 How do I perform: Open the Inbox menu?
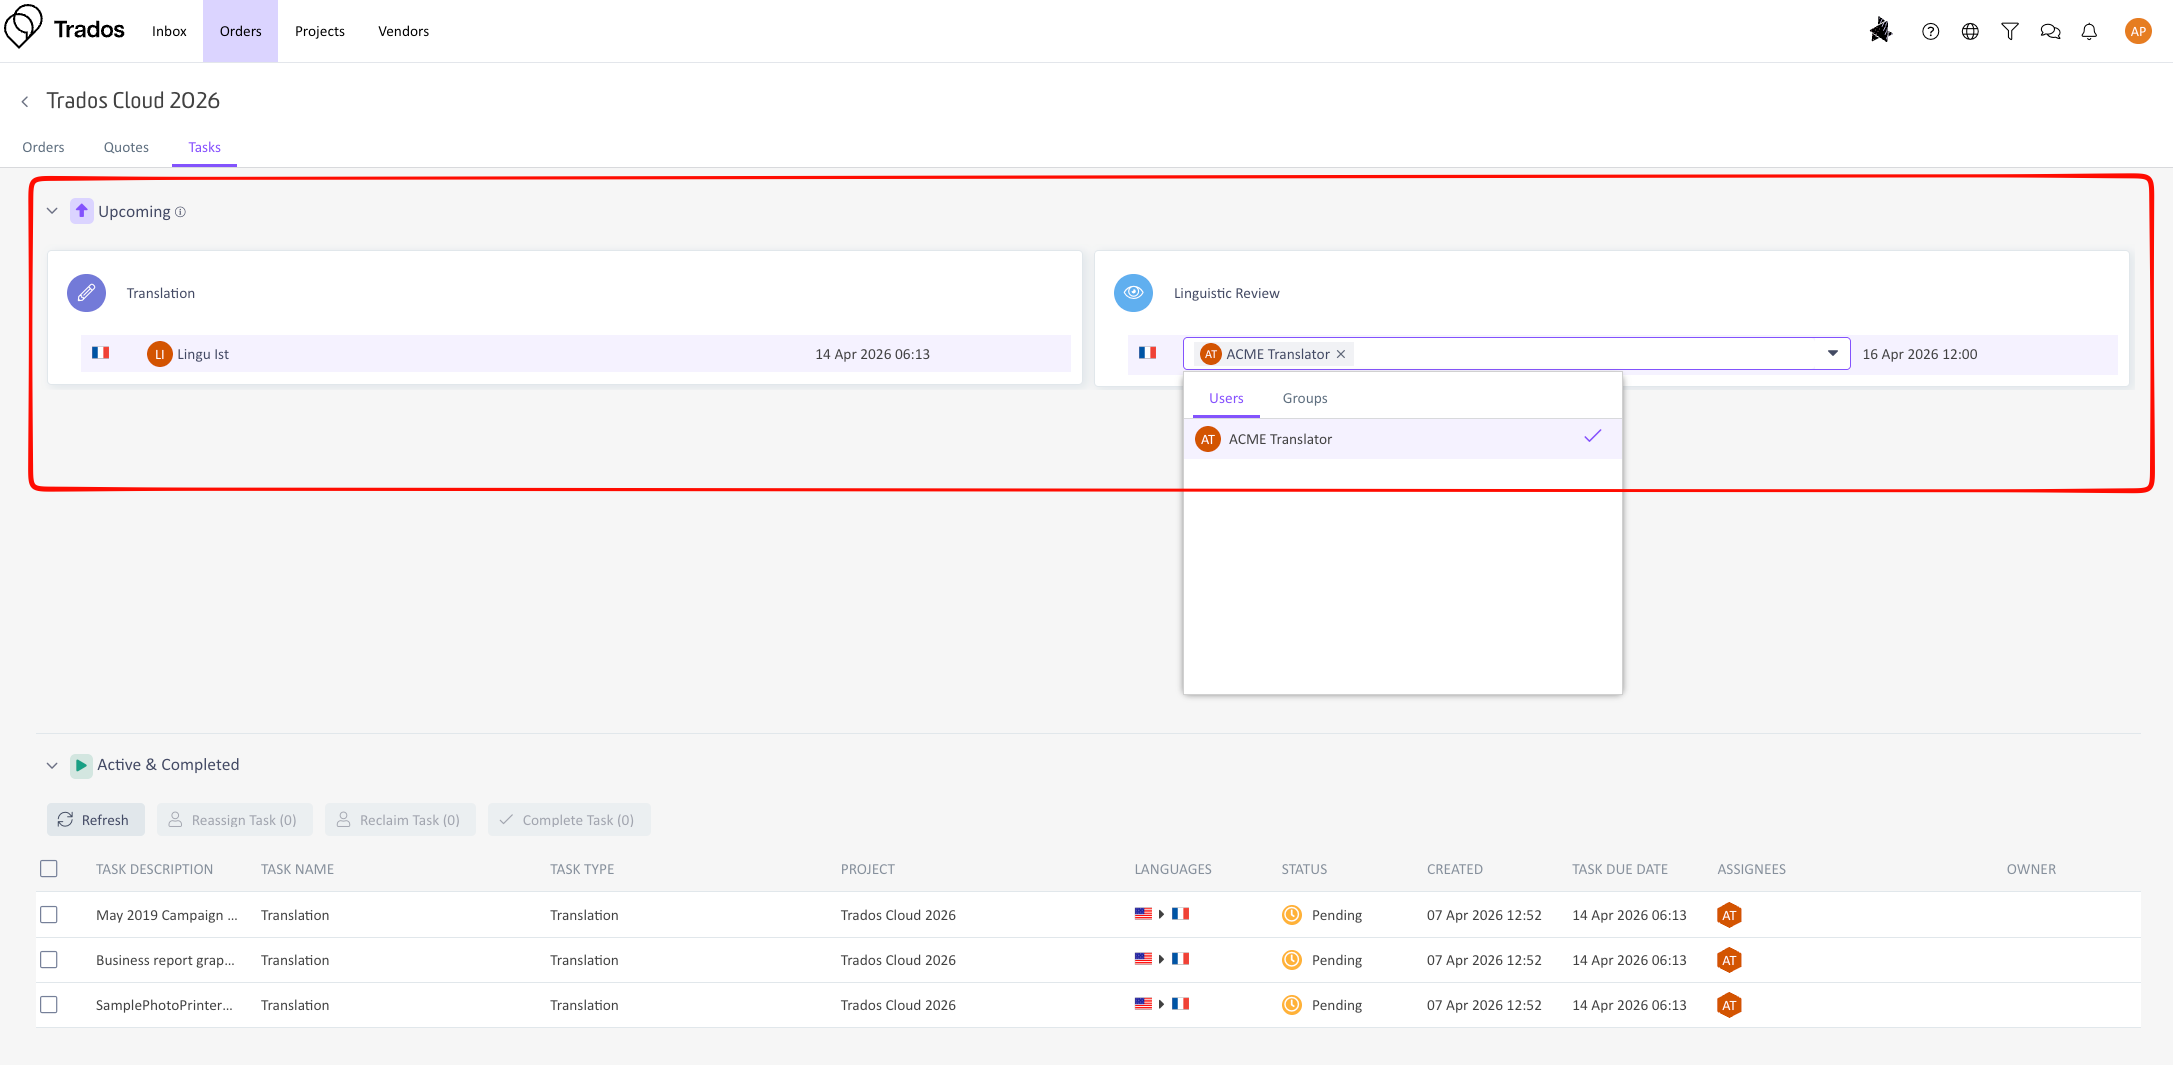[x=169, y=31]
